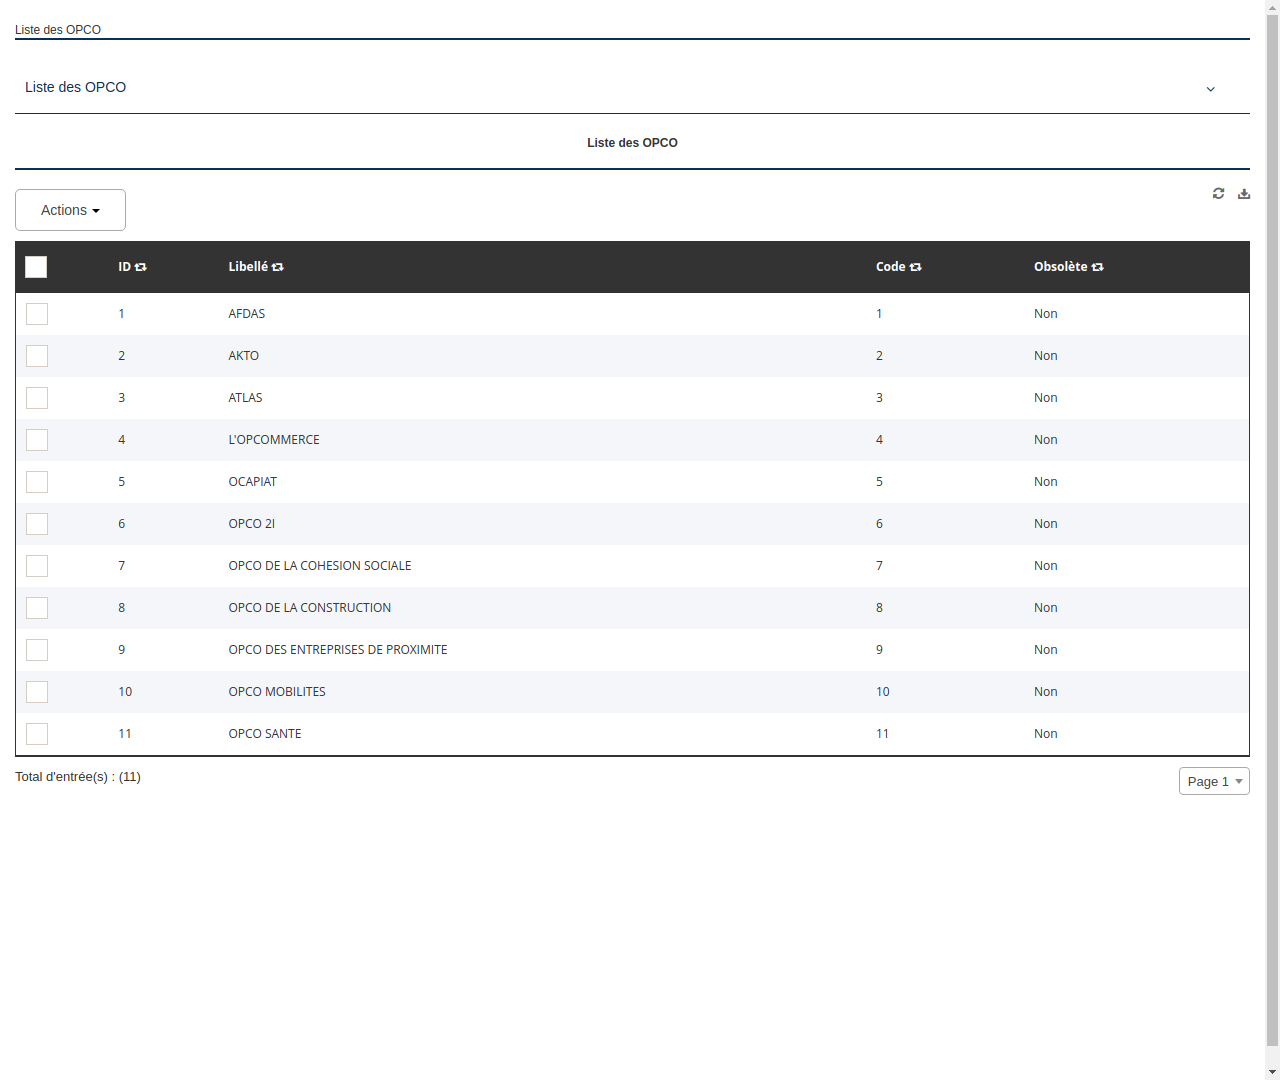Select the checkbox for the AFDAS row
The height and width of the screenshot is (1080, 1280).
37,313
